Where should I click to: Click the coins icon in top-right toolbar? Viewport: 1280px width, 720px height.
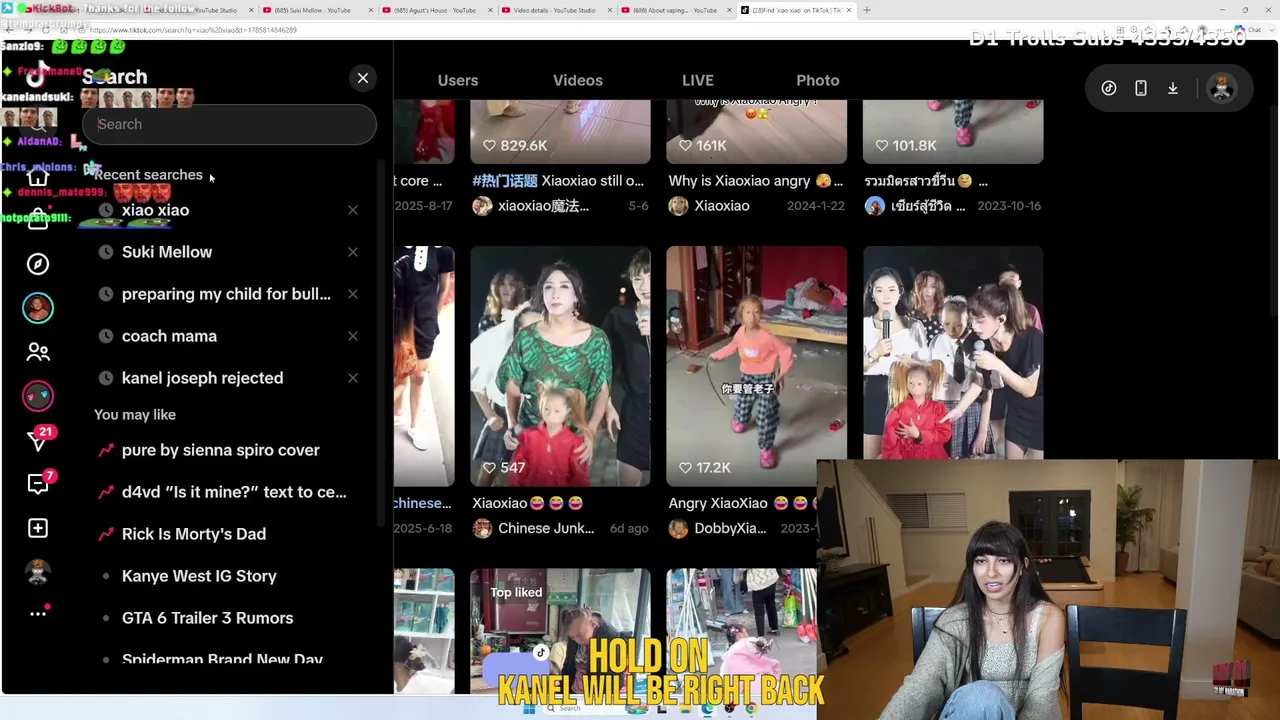pos(1109,88)
